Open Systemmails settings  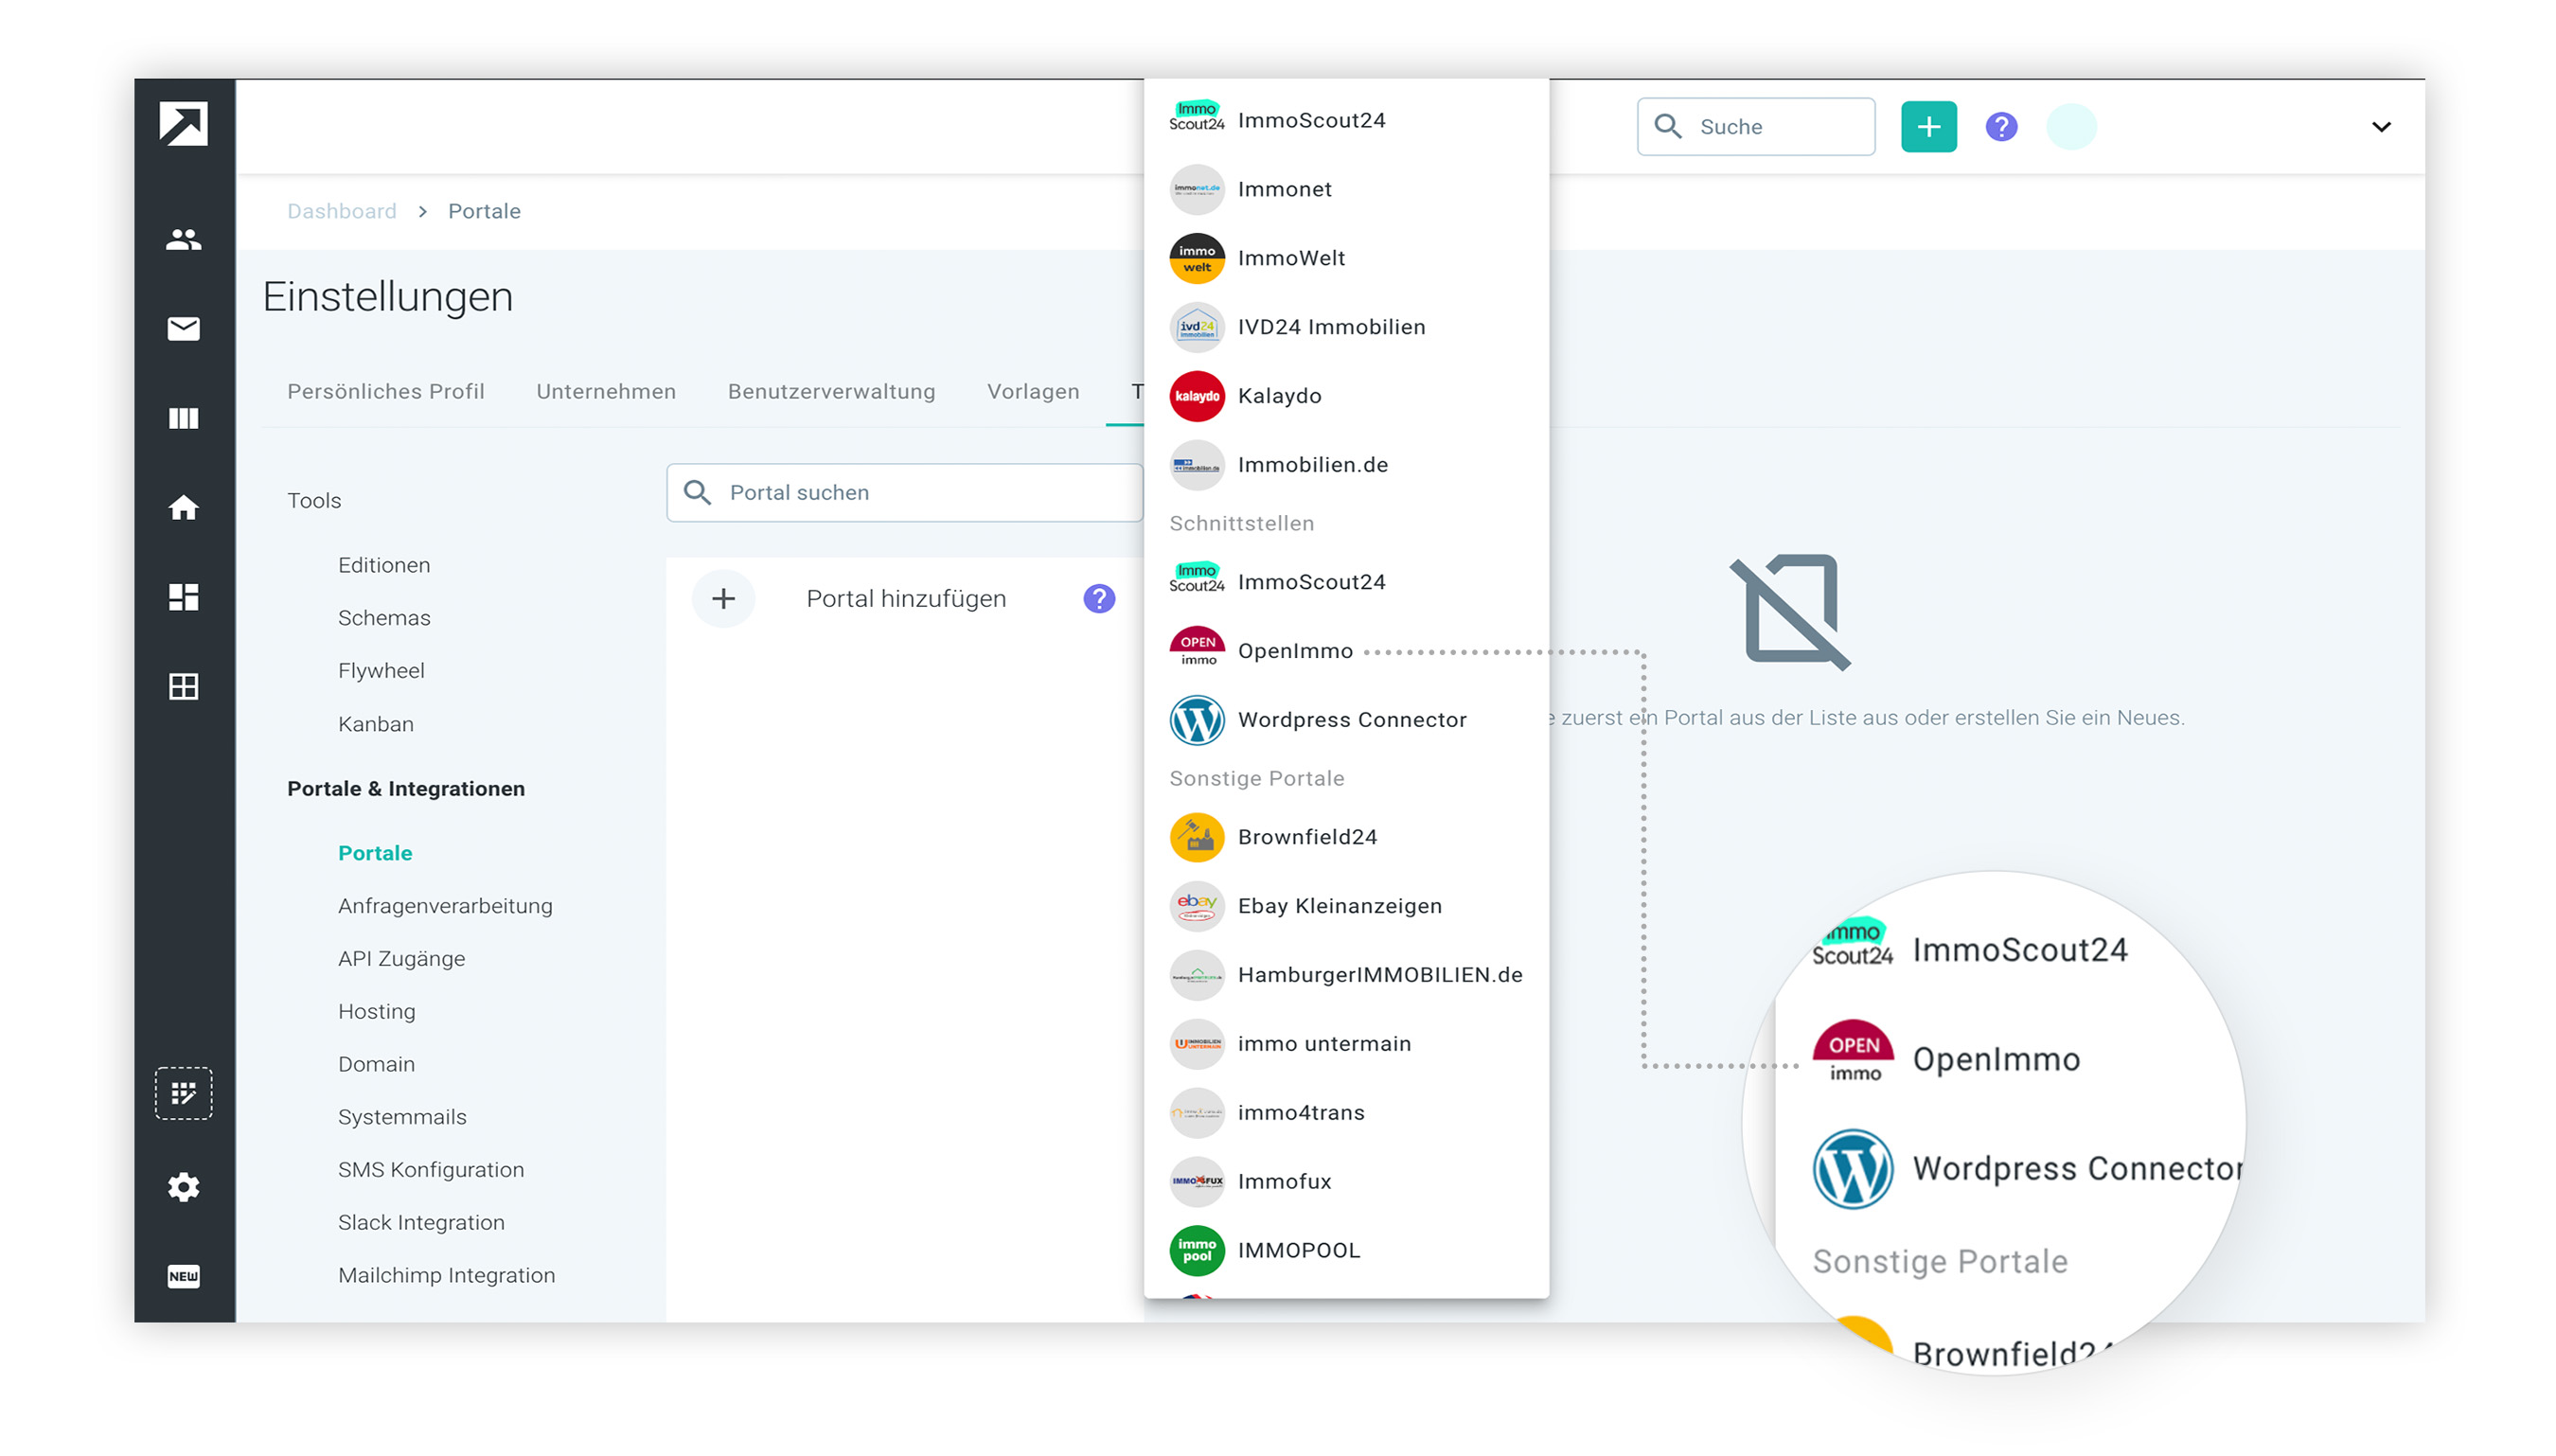pyautogui.click(x=402, y=1117)
